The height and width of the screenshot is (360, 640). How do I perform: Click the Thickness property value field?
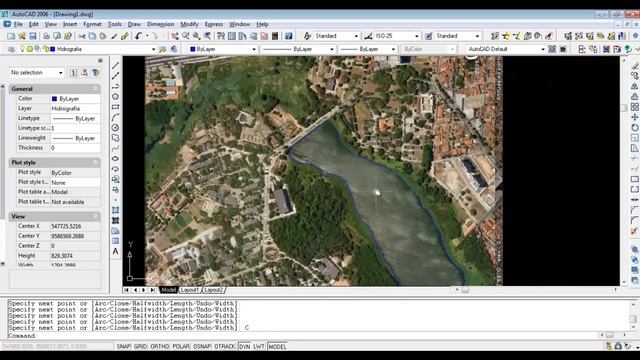75,148
